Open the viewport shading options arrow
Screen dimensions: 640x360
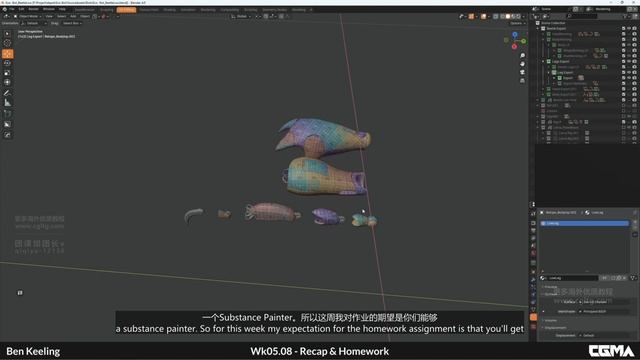pos(524,16)
